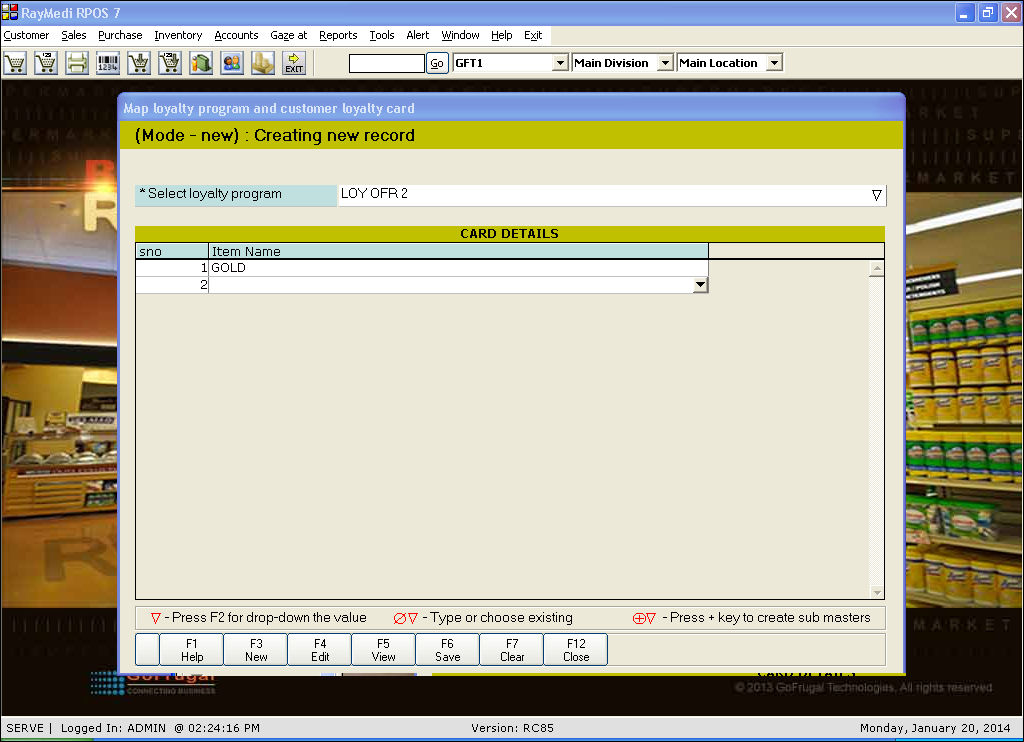Open the Help menu
The width and height of the screenshot is (1024, 742).
502,35
